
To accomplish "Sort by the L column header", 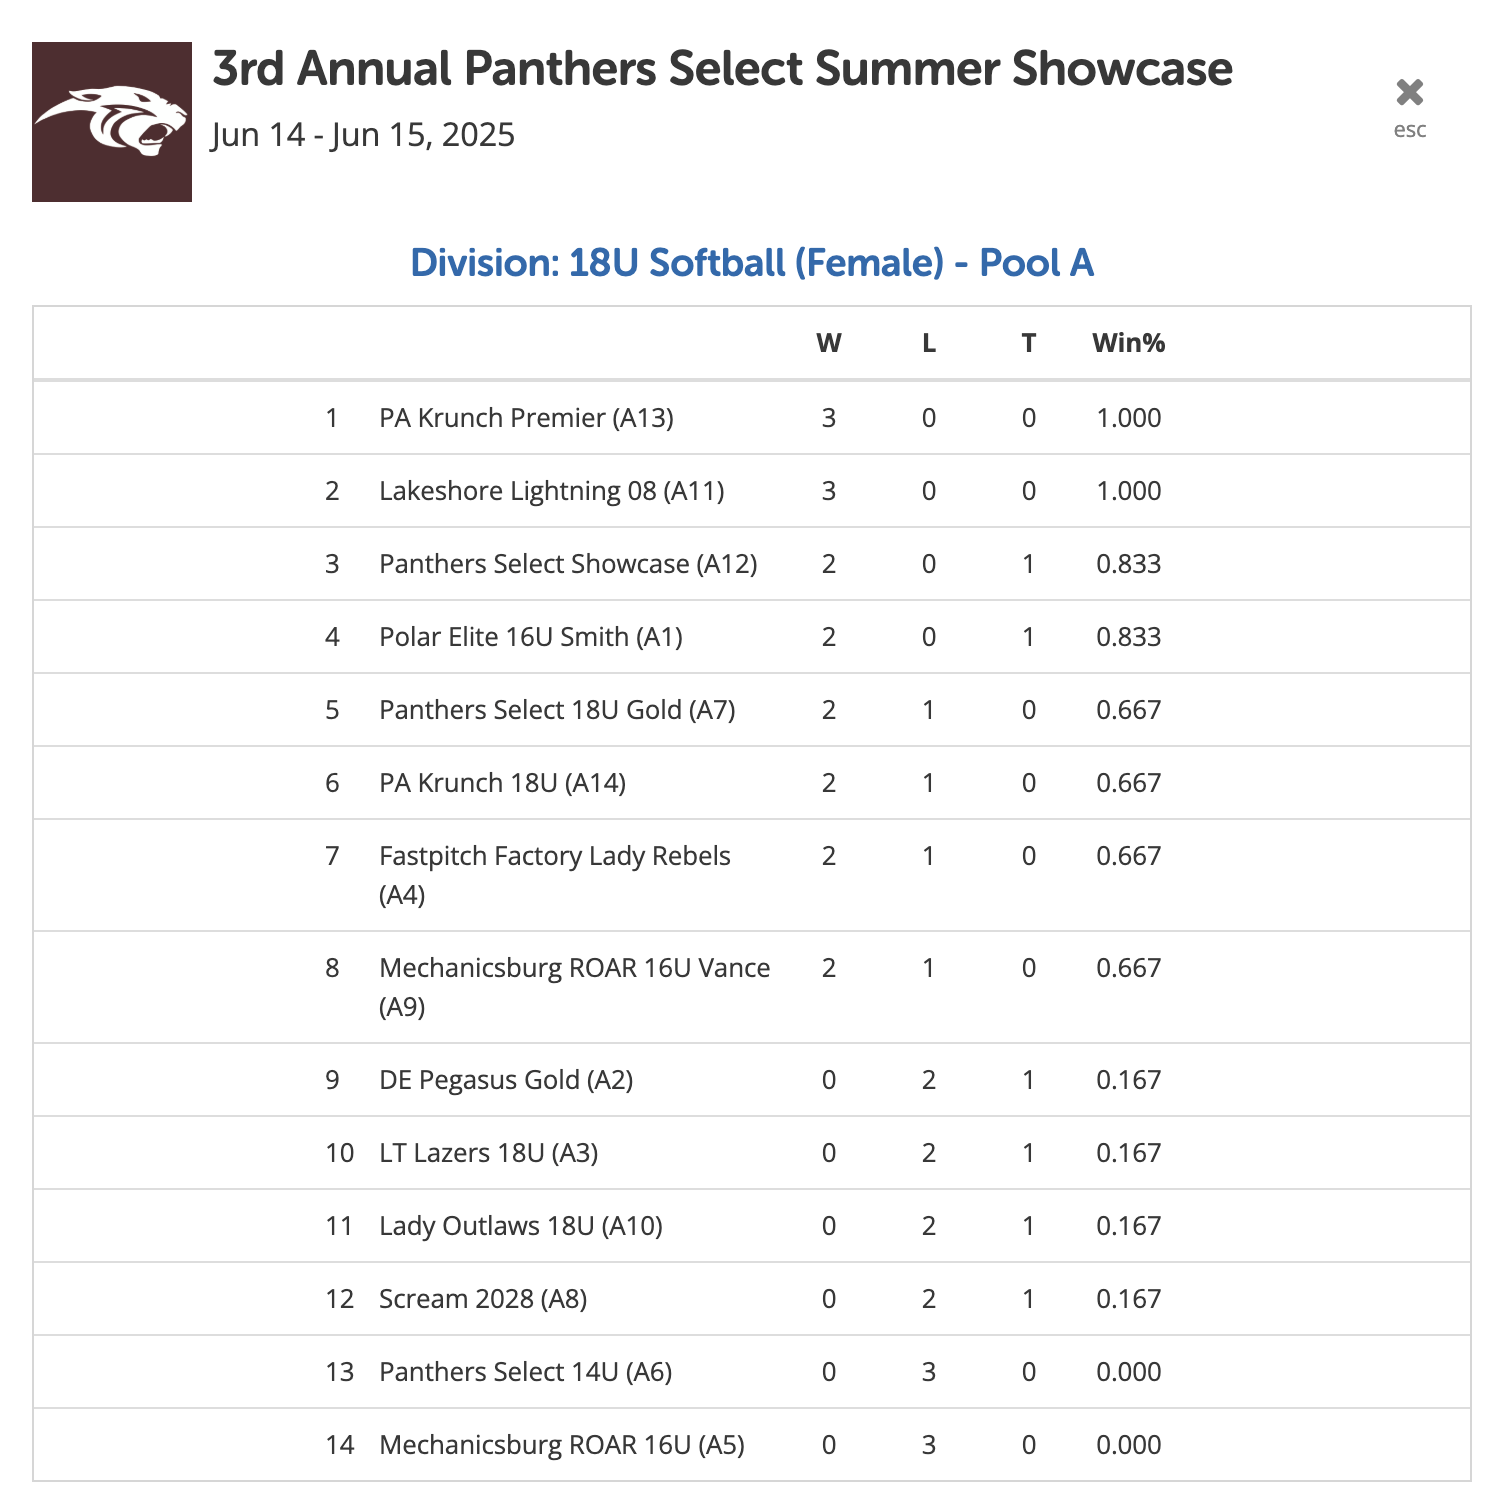I will (928, 343).
